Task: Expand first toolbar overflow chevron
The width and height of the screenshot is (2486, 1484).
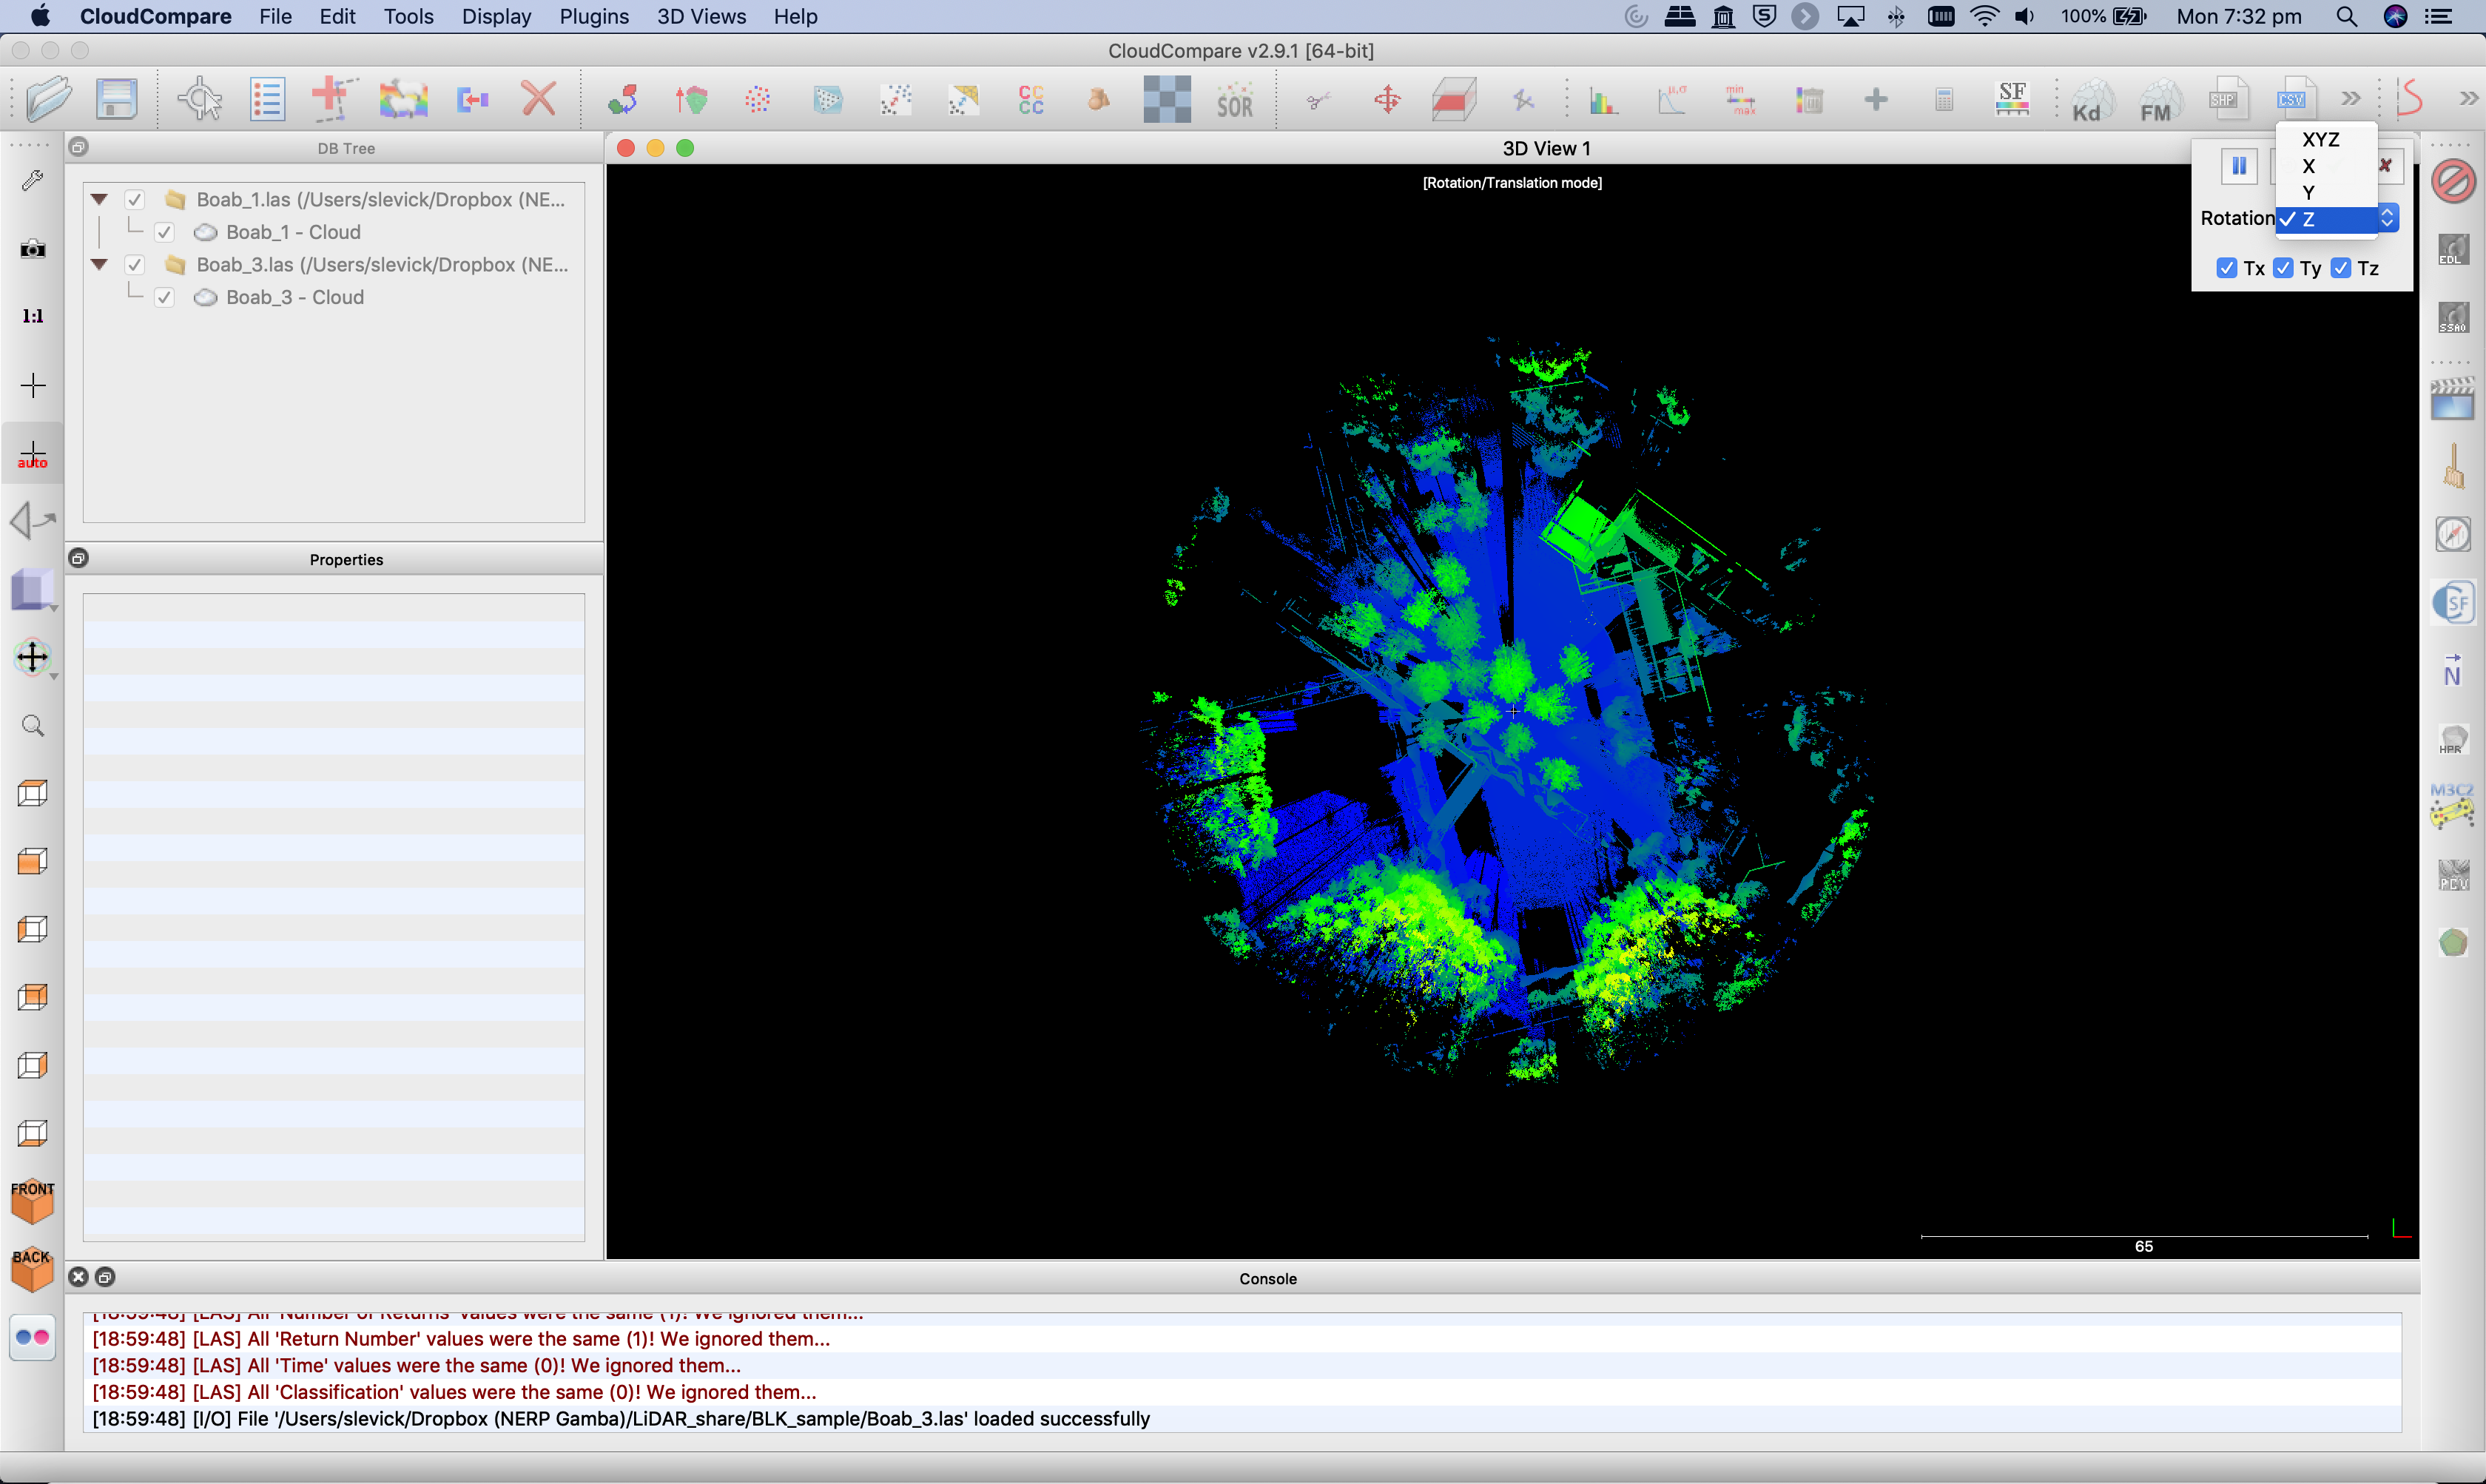Action: click(x=2350, y=98)
